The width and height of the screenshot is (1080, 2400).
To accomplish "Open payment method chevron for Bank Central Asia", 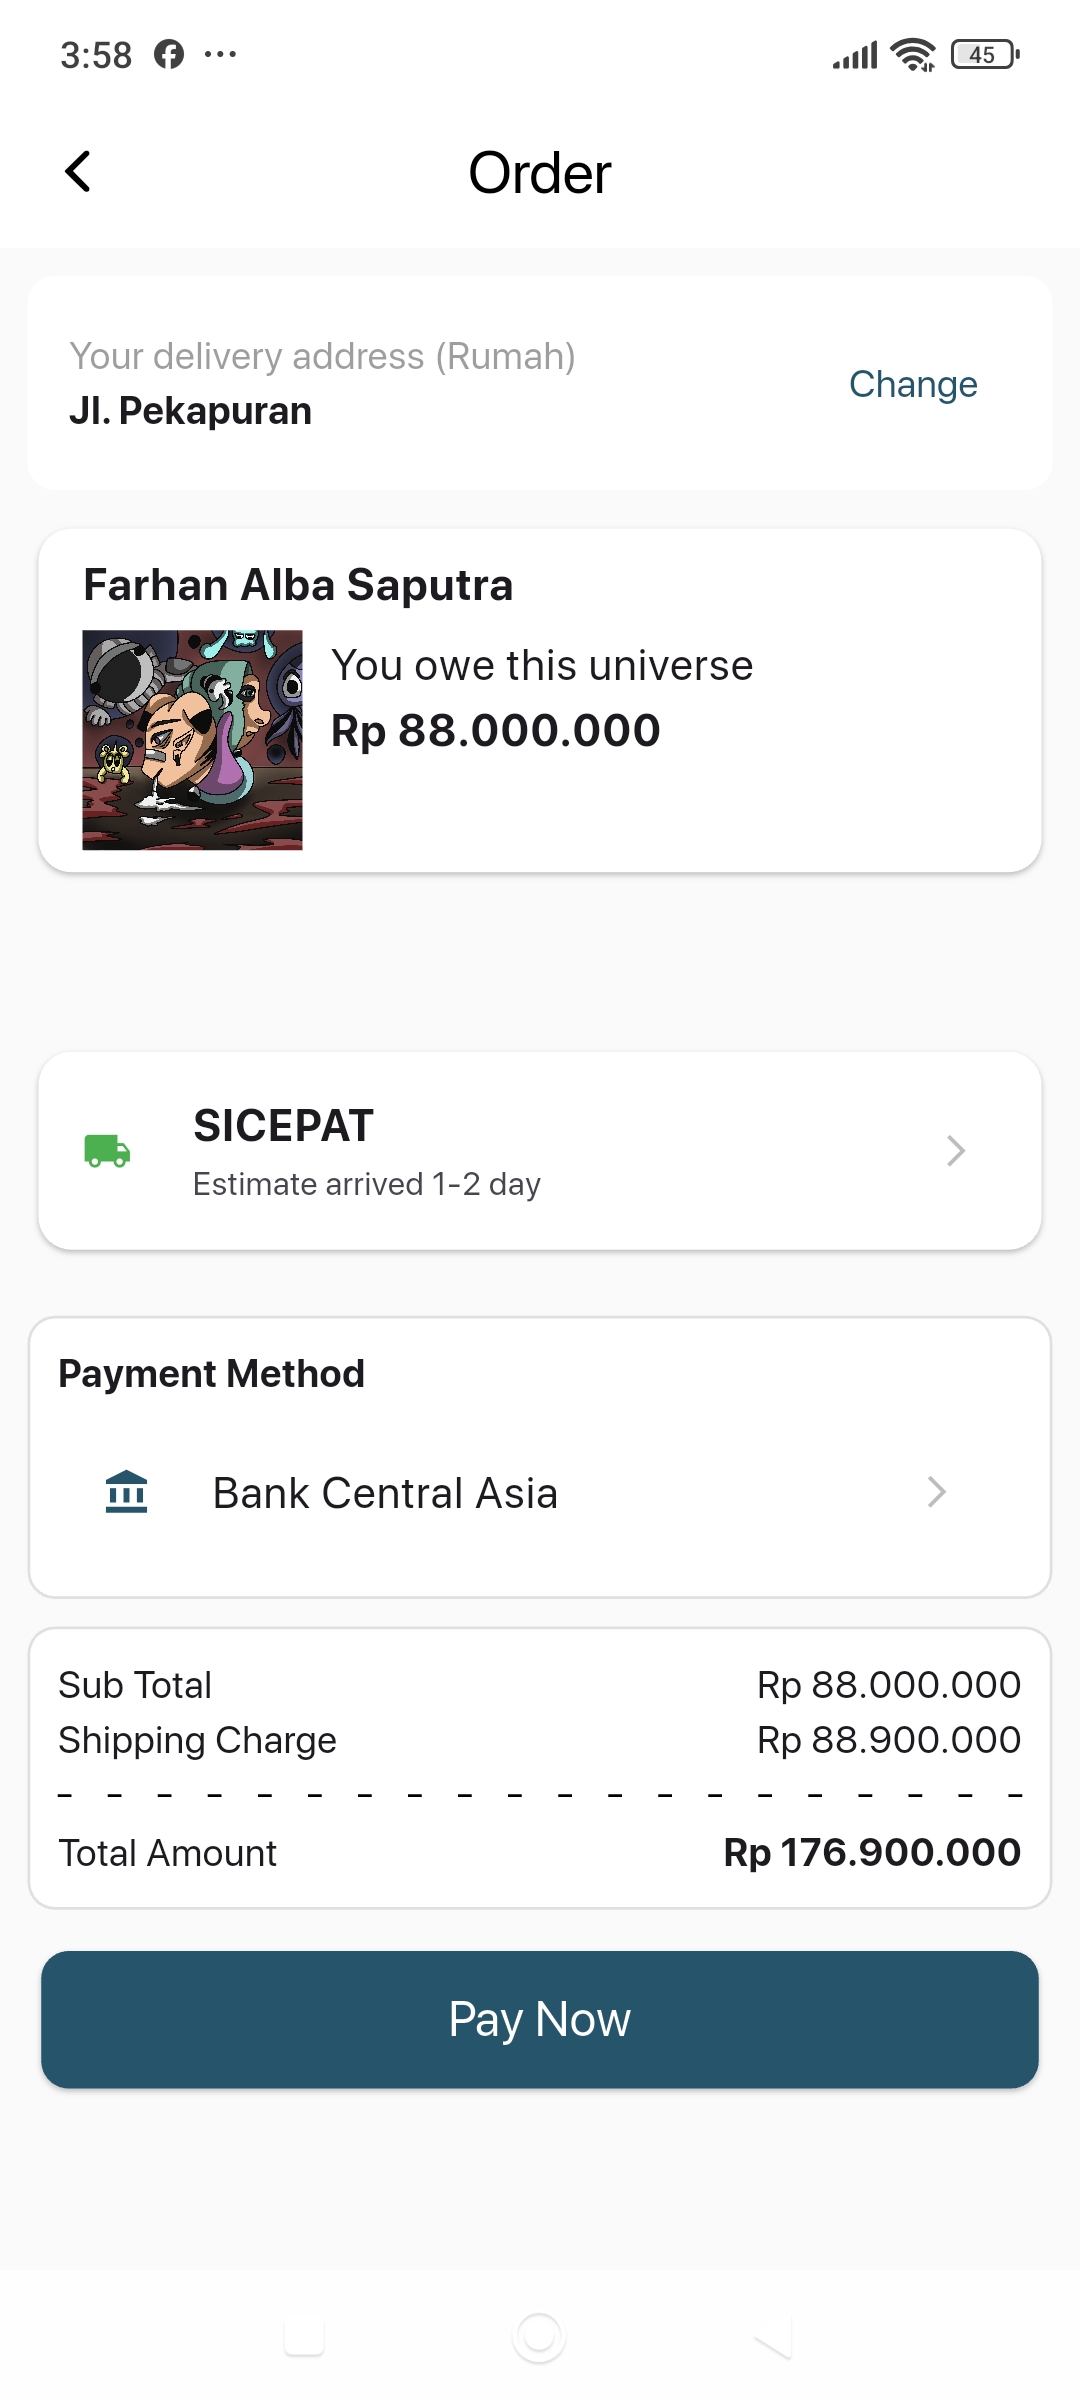I will (936, 1492).
